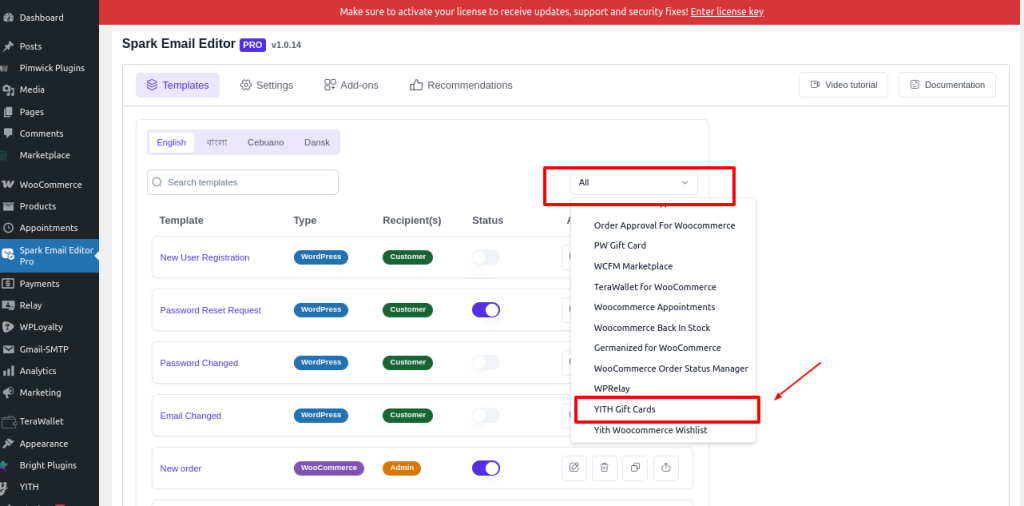Click the WooCommerce sidebar icon
Screen dimensions: 1024x506
(x=8, y=185)
